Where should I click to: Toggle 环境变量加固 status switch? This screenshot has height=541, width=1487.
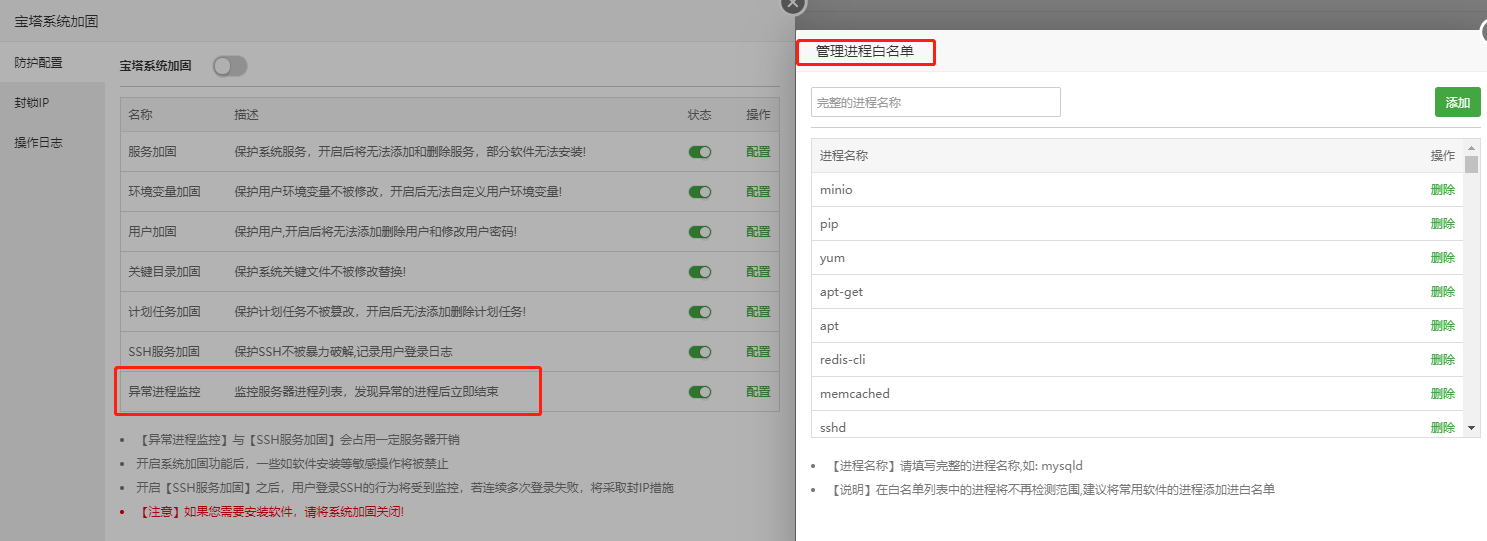click(x=700, y=192)
